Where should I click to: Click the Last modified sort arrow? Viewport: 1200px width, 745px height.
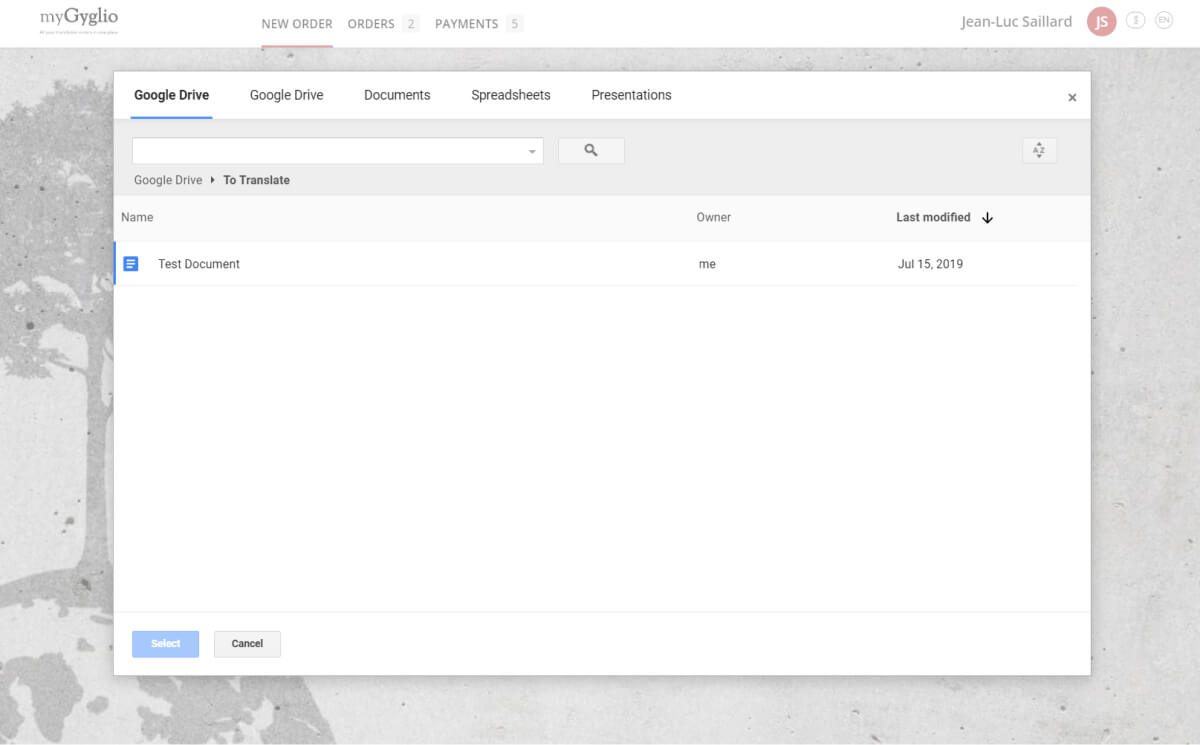coord(987,218)
